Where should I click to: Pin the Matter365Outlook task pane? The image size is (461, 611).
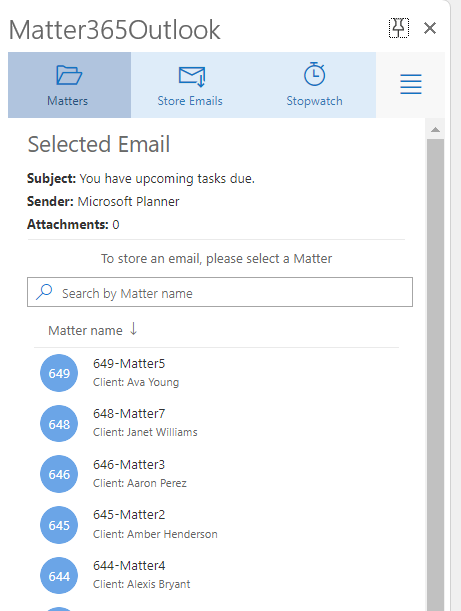(399, 28)
